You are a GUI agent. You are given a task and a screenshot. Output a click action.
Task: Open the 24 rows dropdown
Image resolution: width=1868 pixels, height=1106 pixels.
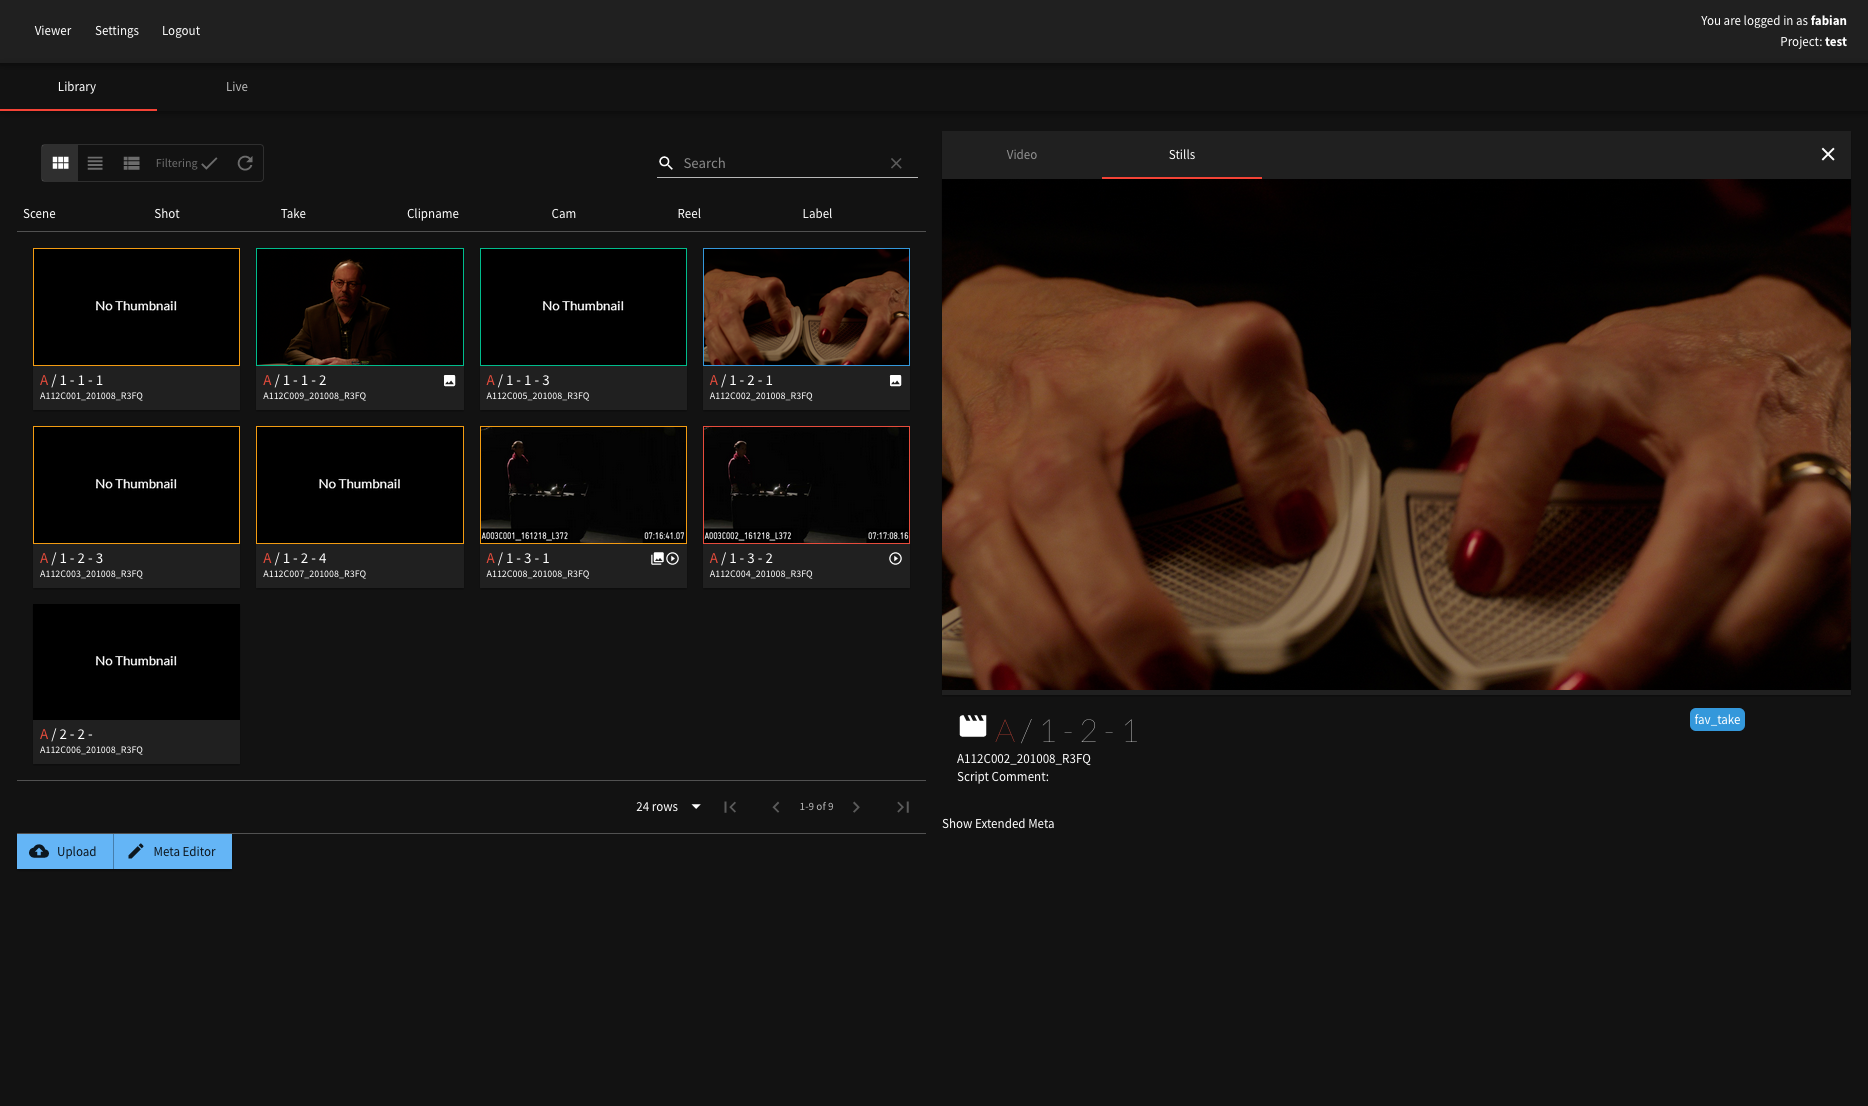coord(667,806)
